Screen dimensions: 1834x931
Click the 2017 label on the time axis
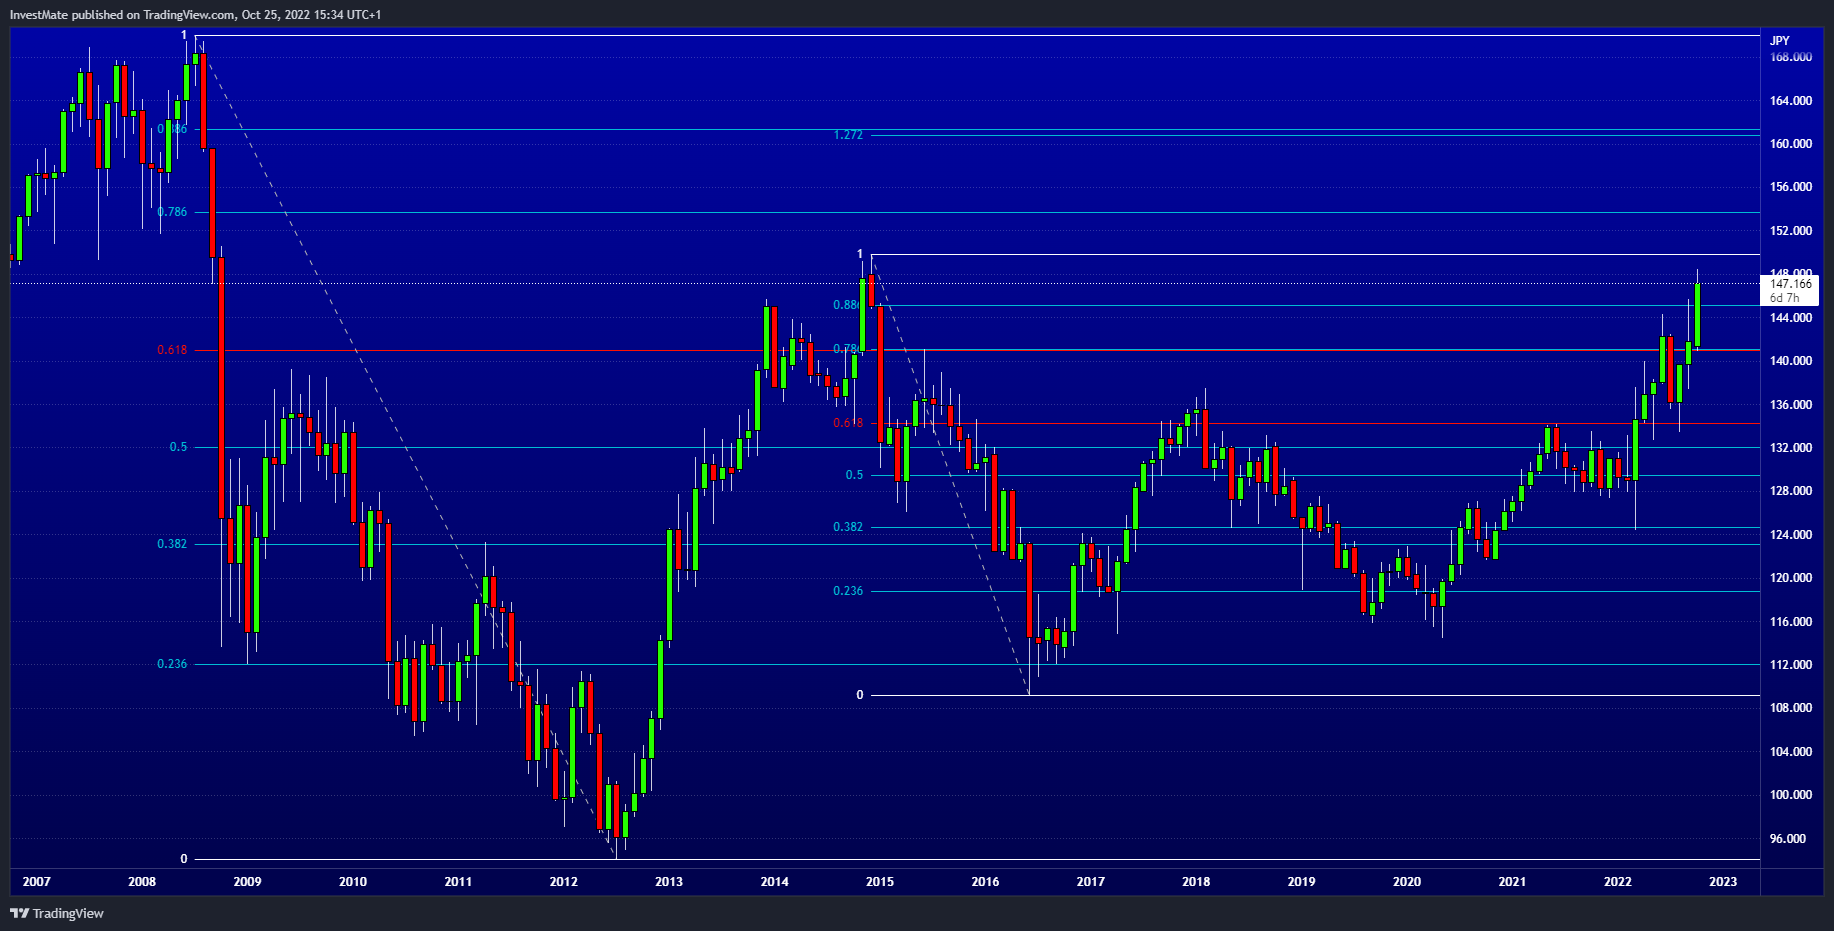(x=1091, y=882)
